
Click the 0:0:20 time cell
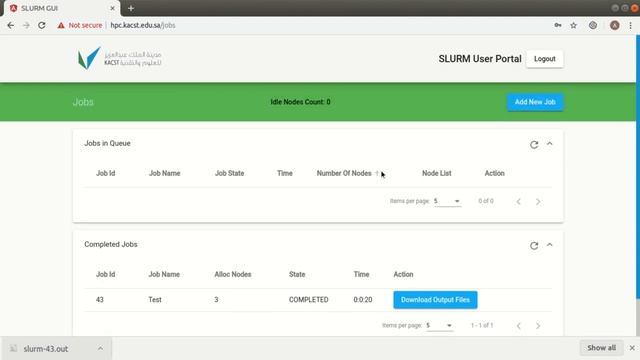[363, 300]
